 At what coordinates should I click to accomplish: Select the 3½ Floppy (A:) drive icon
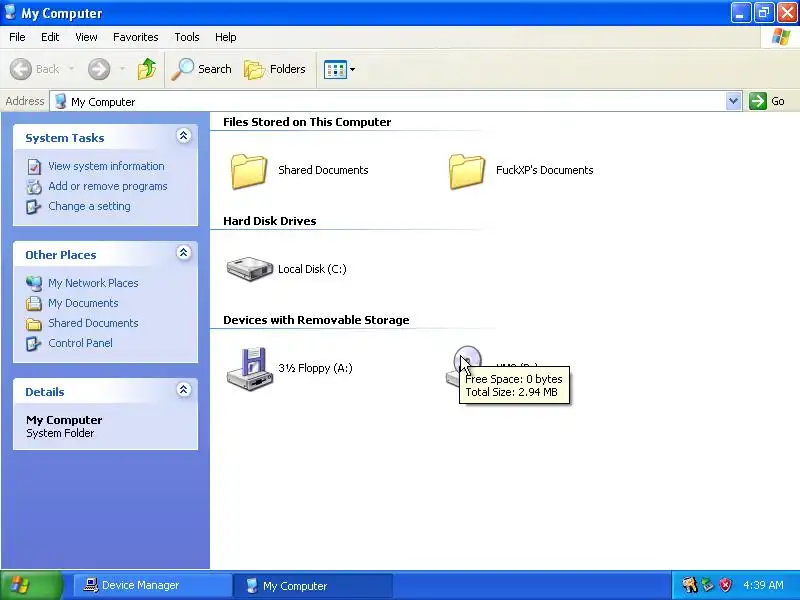point(249,369)
